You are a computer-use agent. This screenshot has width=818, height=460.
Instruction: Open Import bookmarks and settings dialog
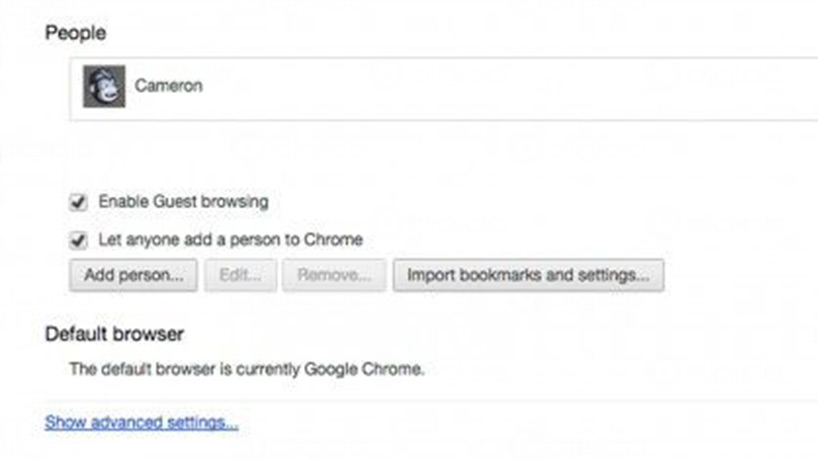(x=528, y=275)
